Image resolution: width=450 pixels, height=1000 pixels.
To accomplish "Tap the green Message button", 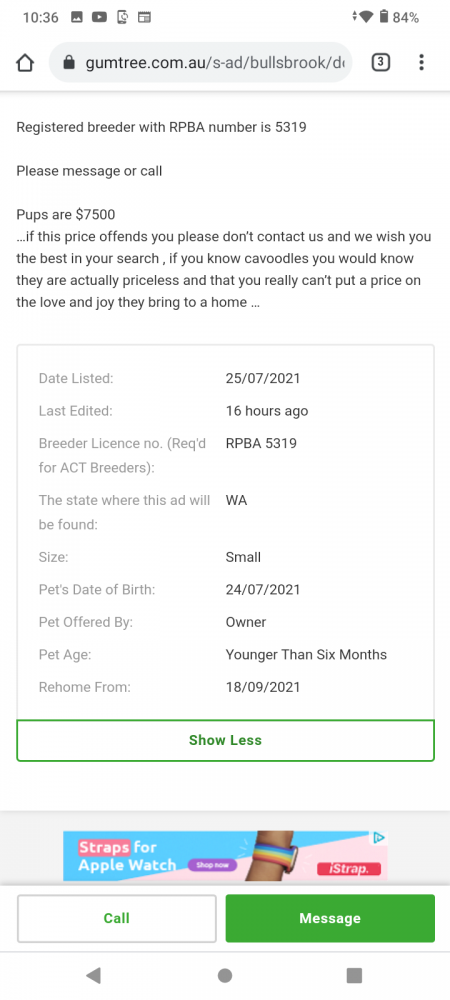I will coord(330,918).
